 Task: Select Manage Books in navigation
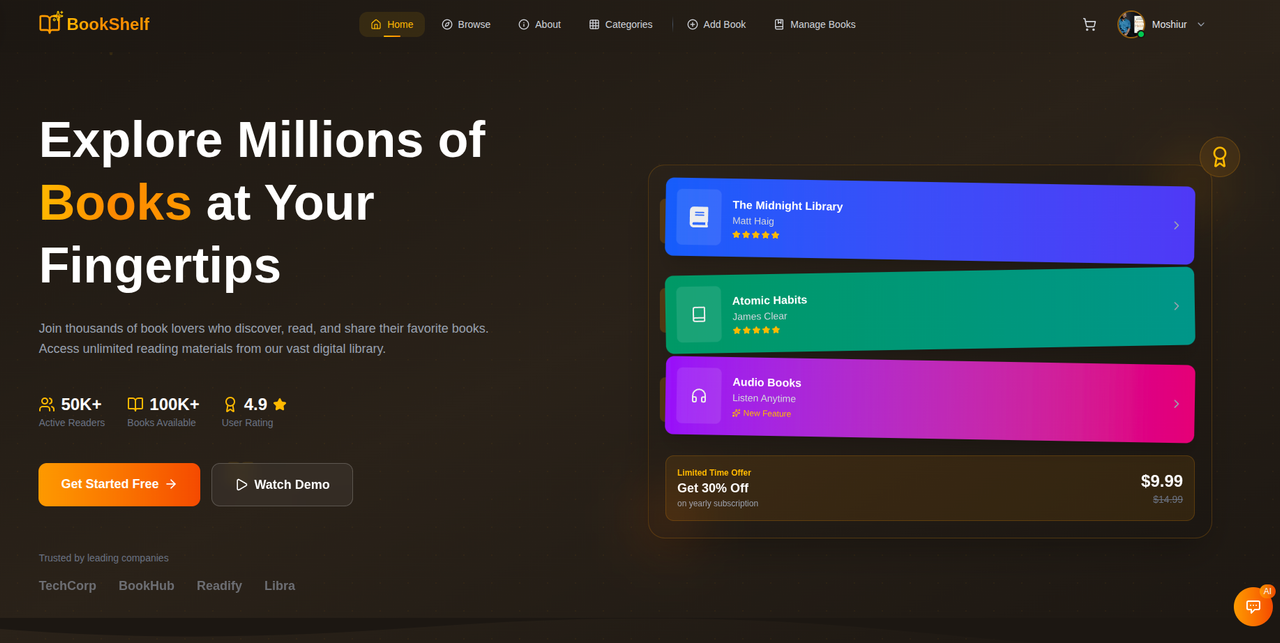(814, 24)
